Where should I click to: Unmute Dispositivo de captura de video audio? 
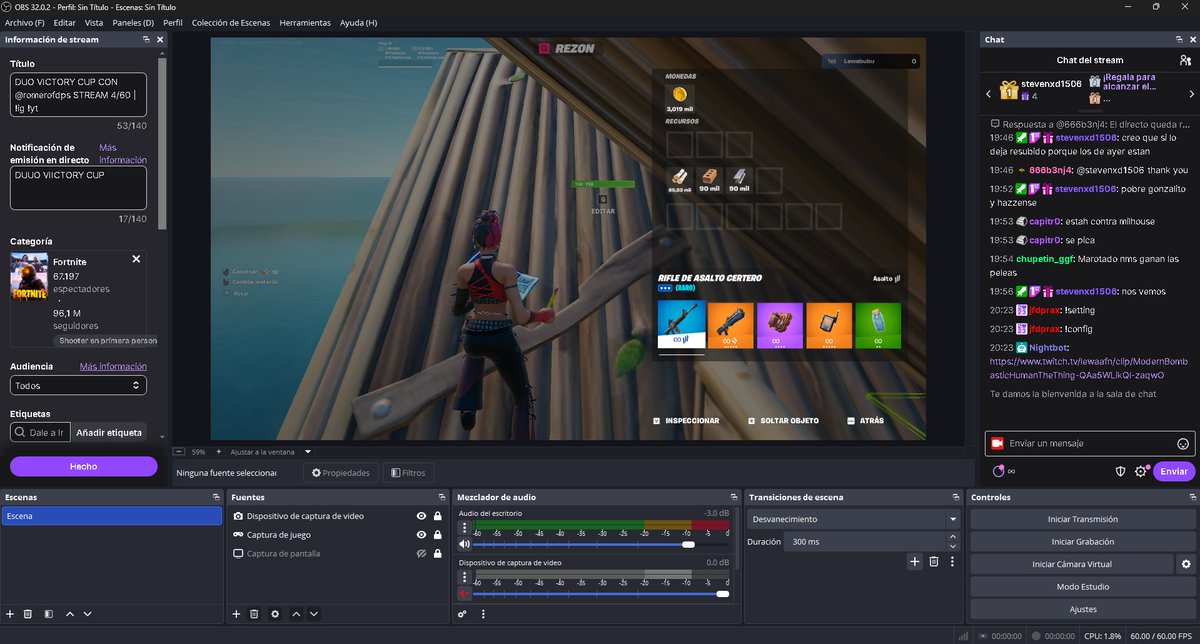(464, 593)
